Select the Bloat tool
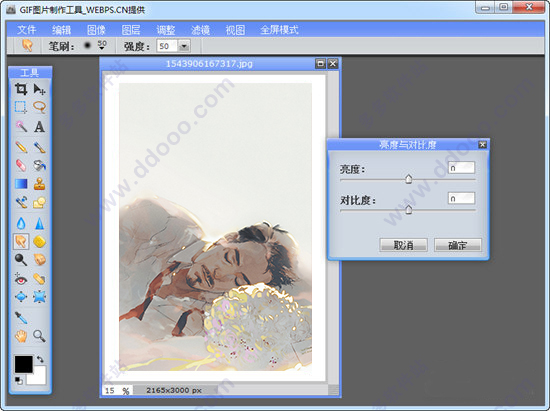The image size is (550, 411). tap(21, 297)
